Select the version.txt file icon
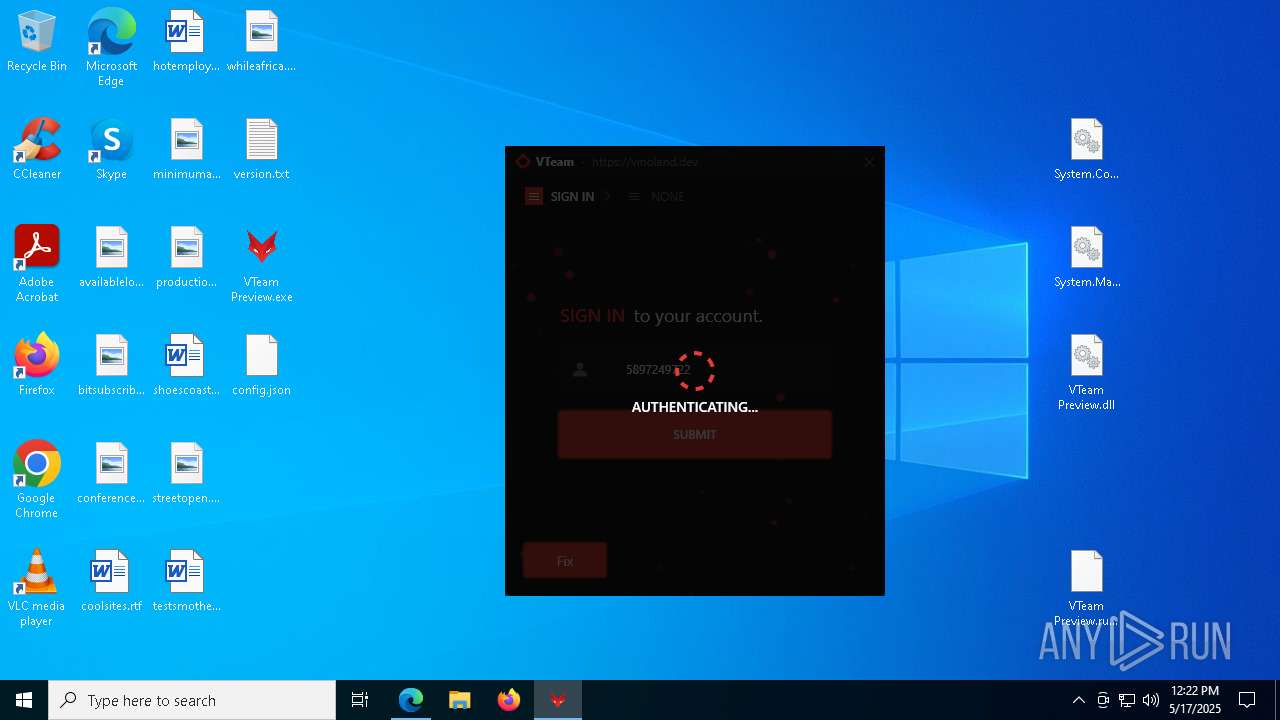1280x720 pixels. pos(261,150)
